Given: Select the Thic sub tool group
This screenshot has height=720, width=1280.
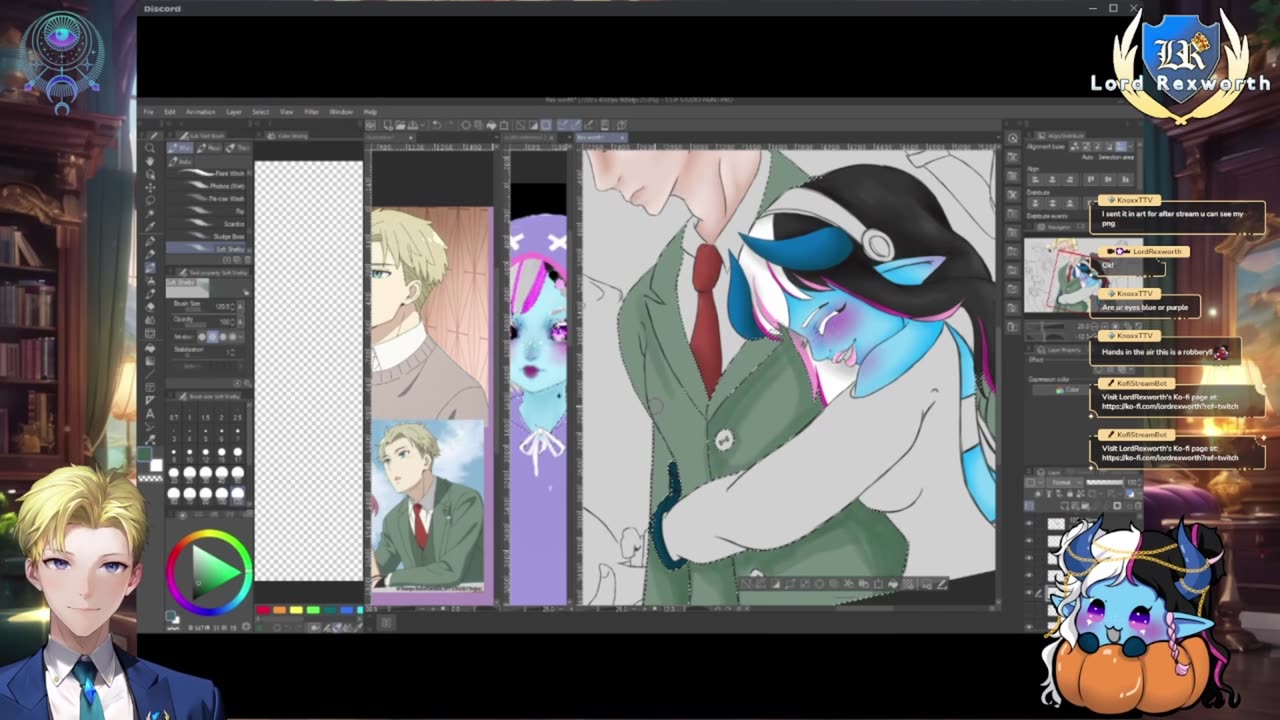Looking at the screenshot, I should (x=238, y=148).
